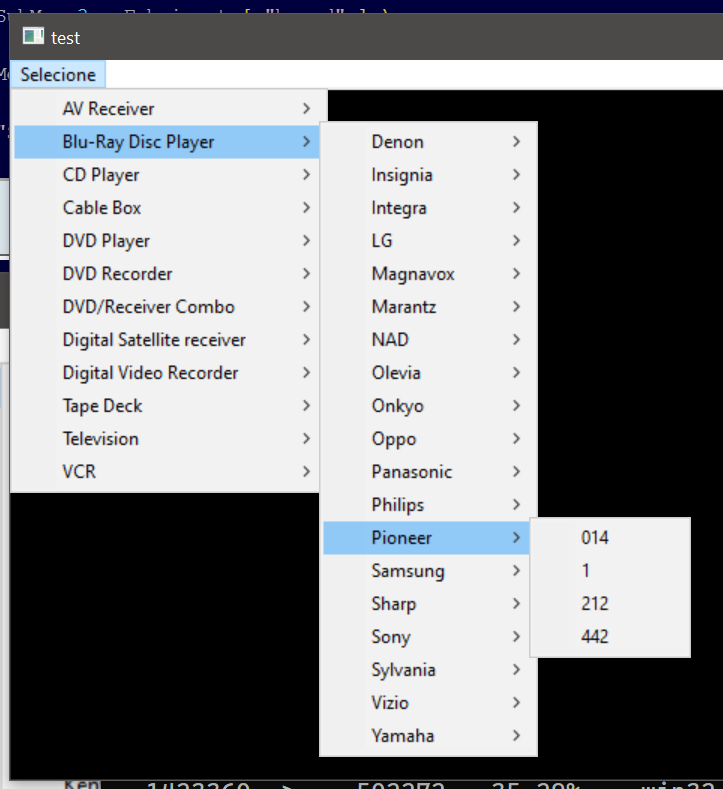Choose the Sharp brand
Screen dimensions: 723x789
click(x=428, y=604)
